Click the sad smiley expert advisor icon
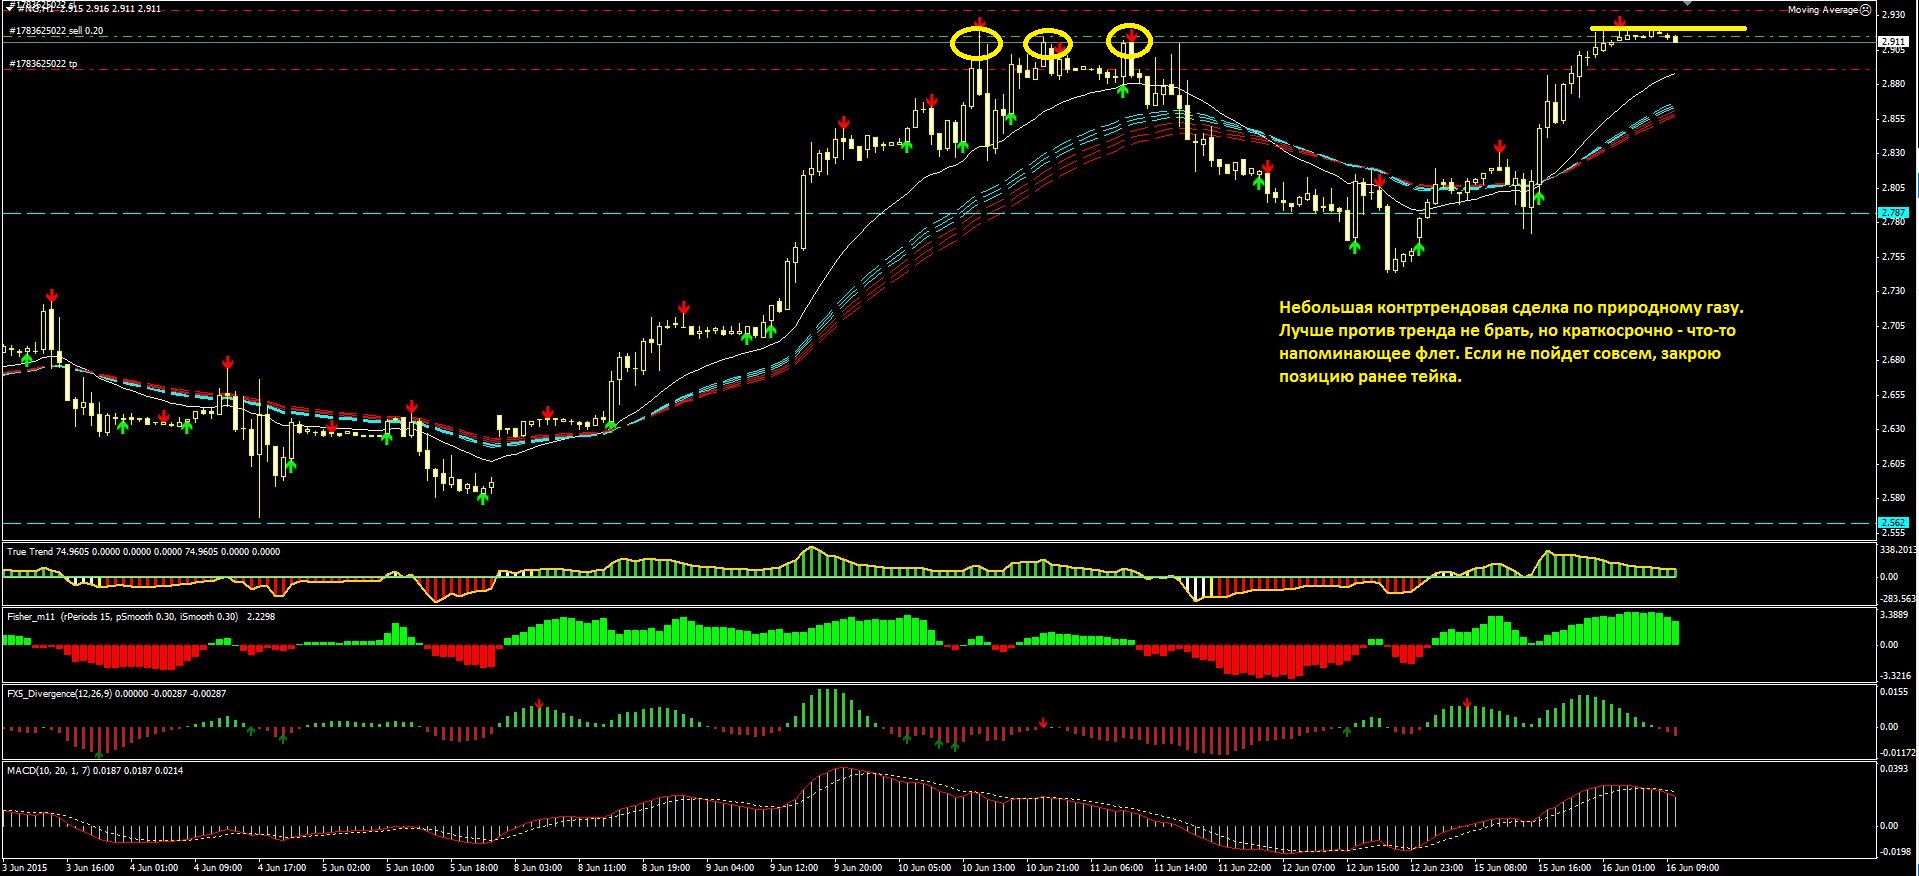 pyautogui.click(x=1865, y=9)
